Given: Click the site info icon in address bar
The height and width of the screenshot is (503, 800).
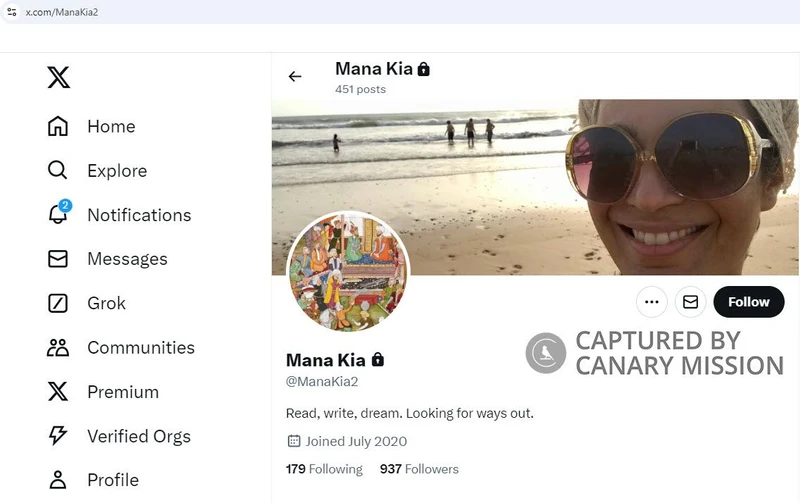Looking at the screenshot, I should (12, 12).
